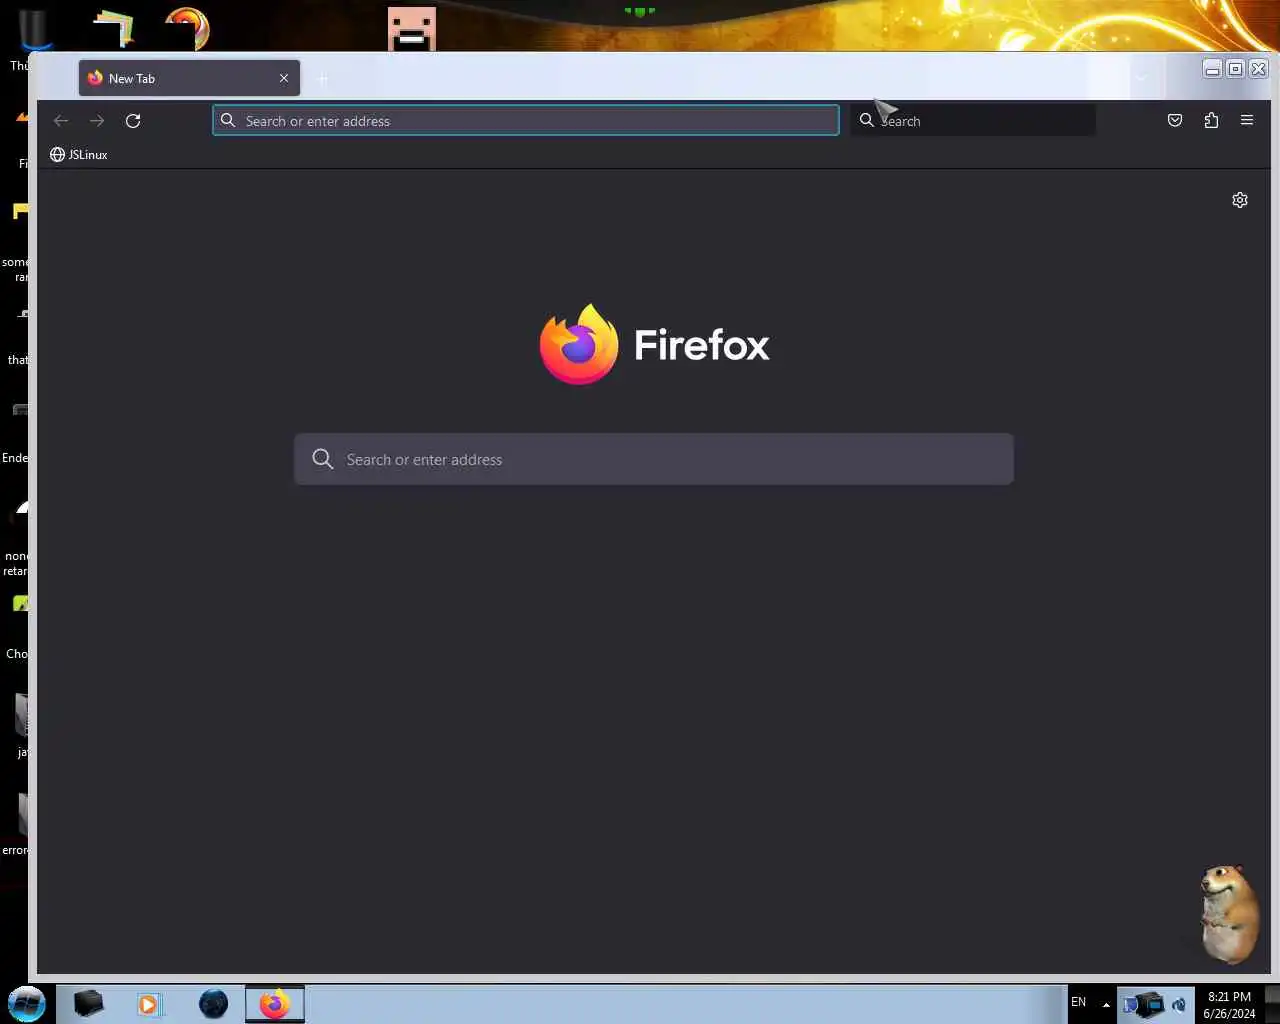Image resolution: width=1280 pixels, height=1024 pixels.
Task: Show hidden system tray icons arrow
Action: 1106,1004
